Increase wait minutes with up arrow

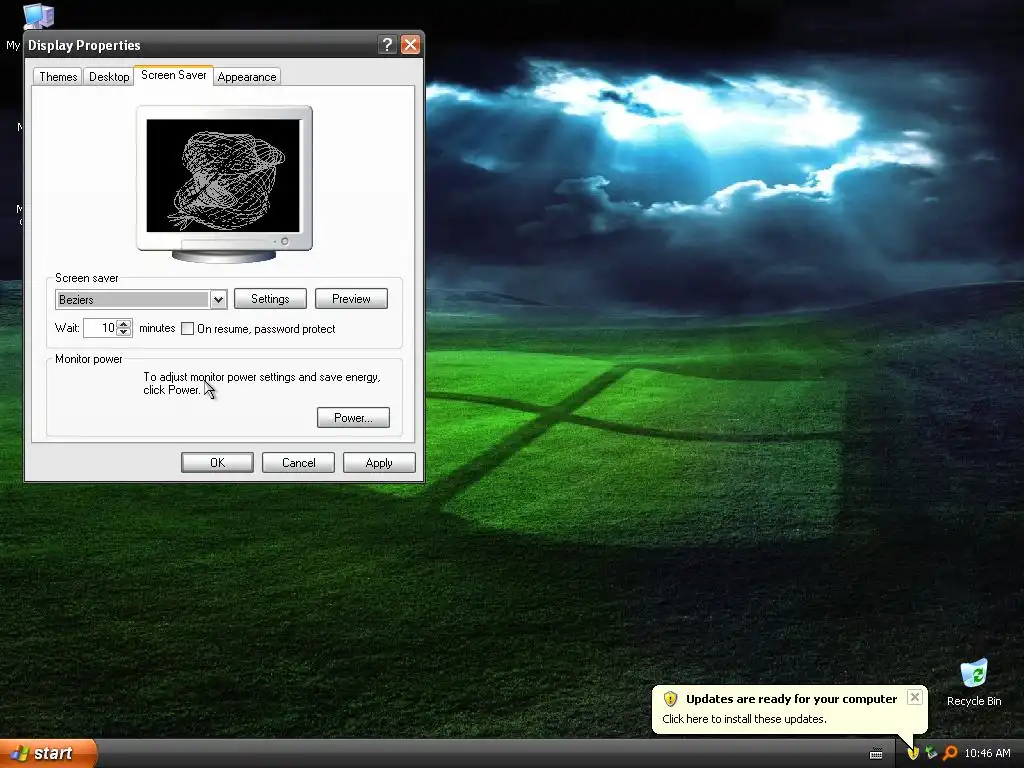124,323
